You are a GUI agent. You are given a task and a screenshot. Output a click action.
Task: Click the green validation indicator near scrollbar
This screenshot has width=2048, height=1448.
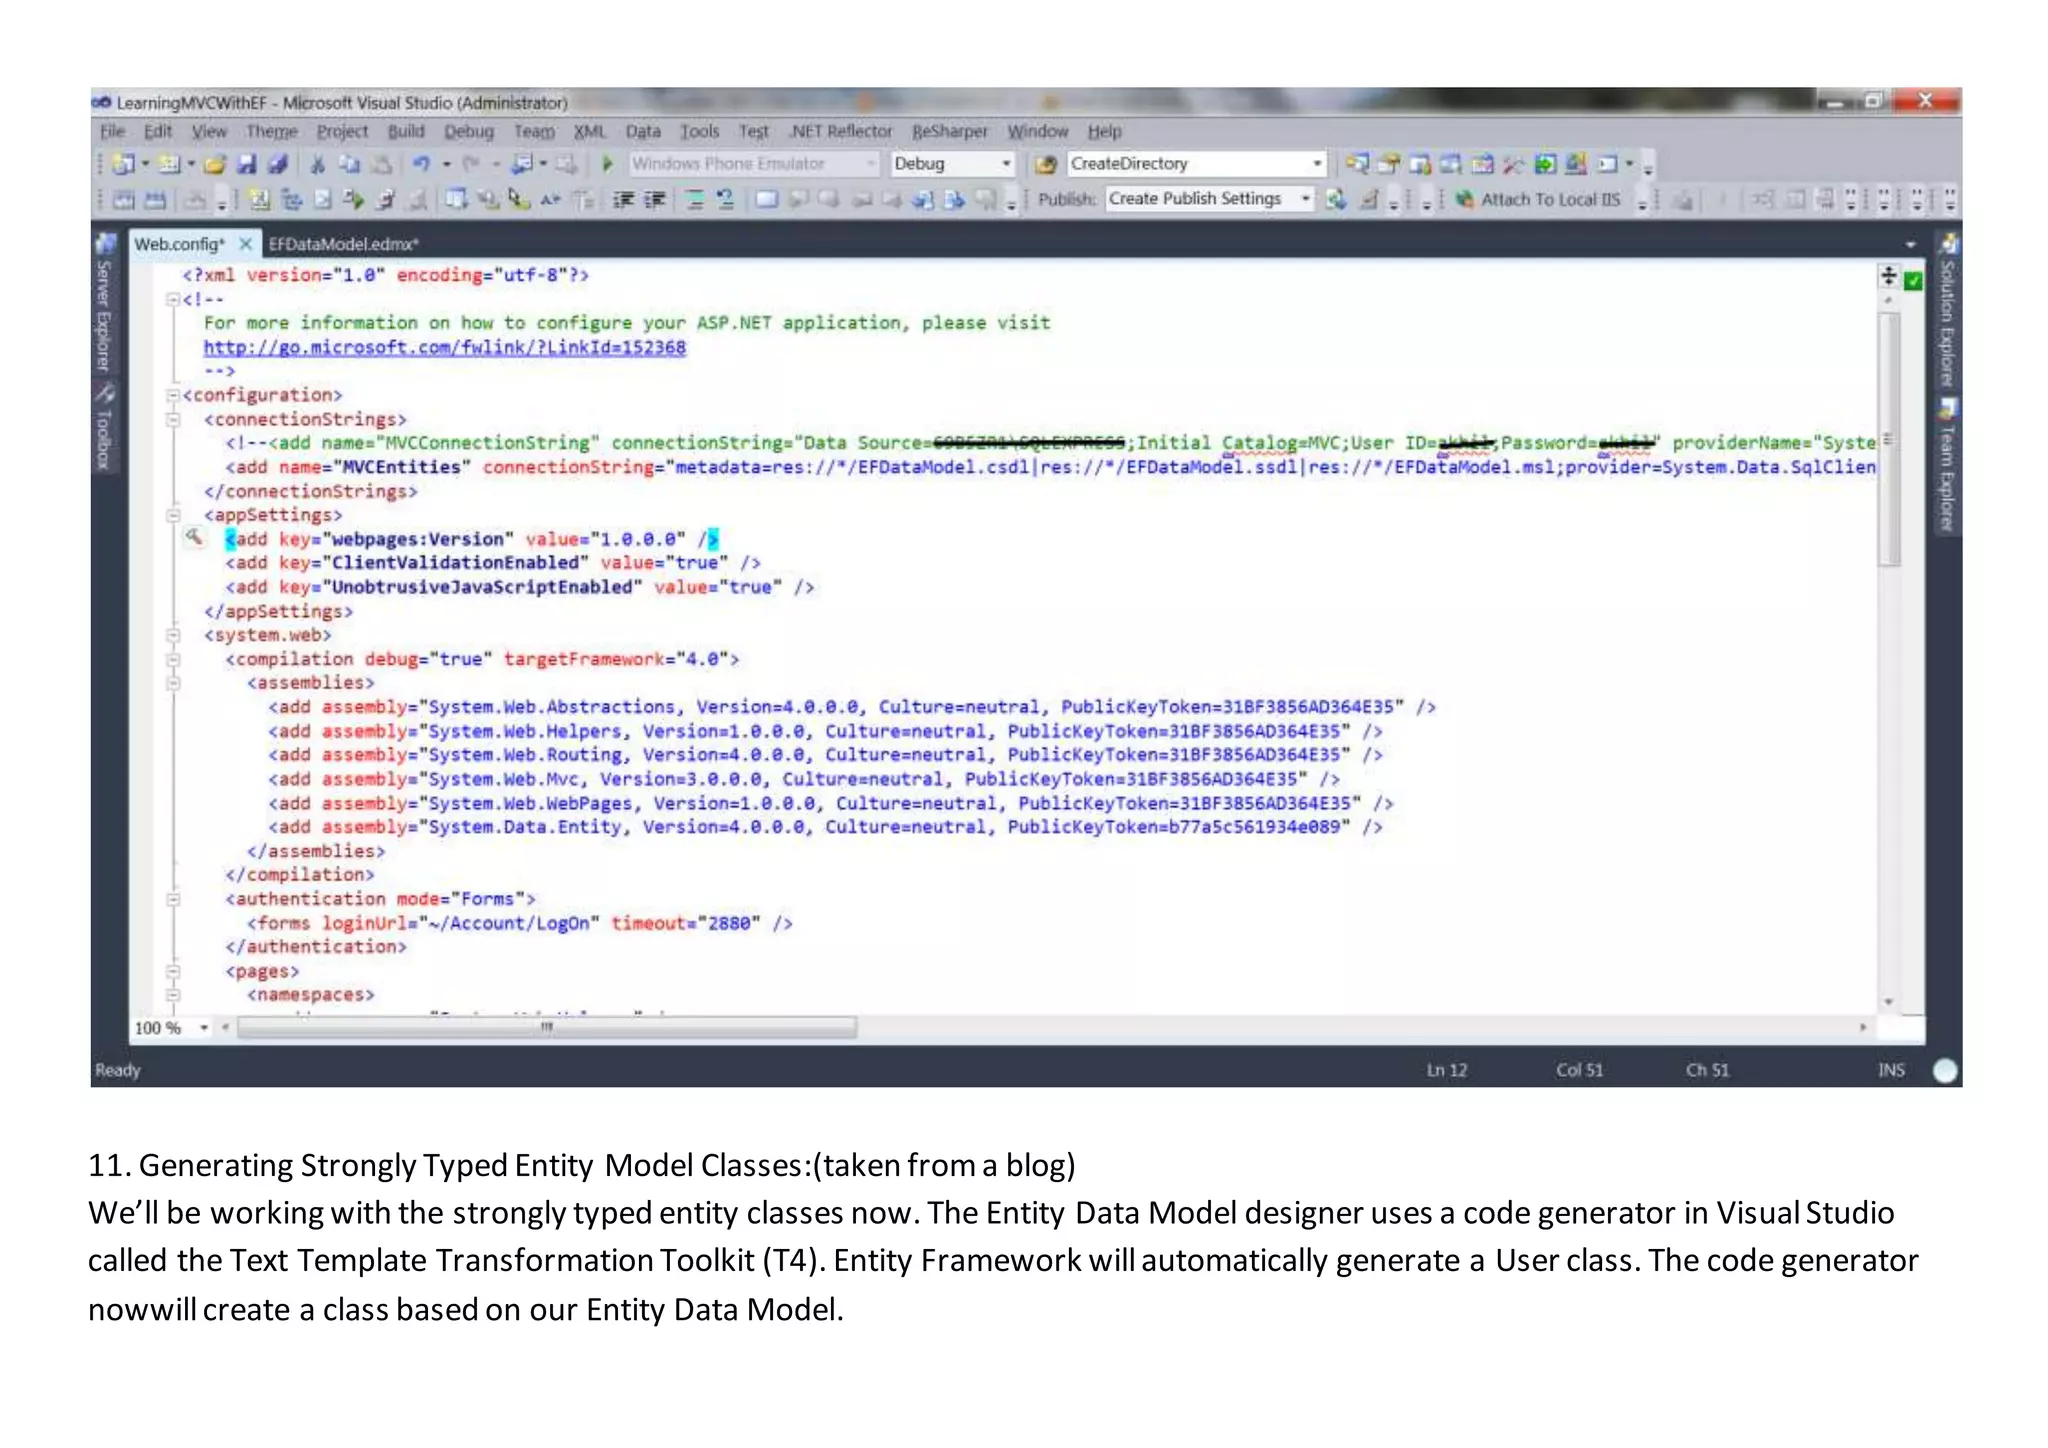[1913, 281]
